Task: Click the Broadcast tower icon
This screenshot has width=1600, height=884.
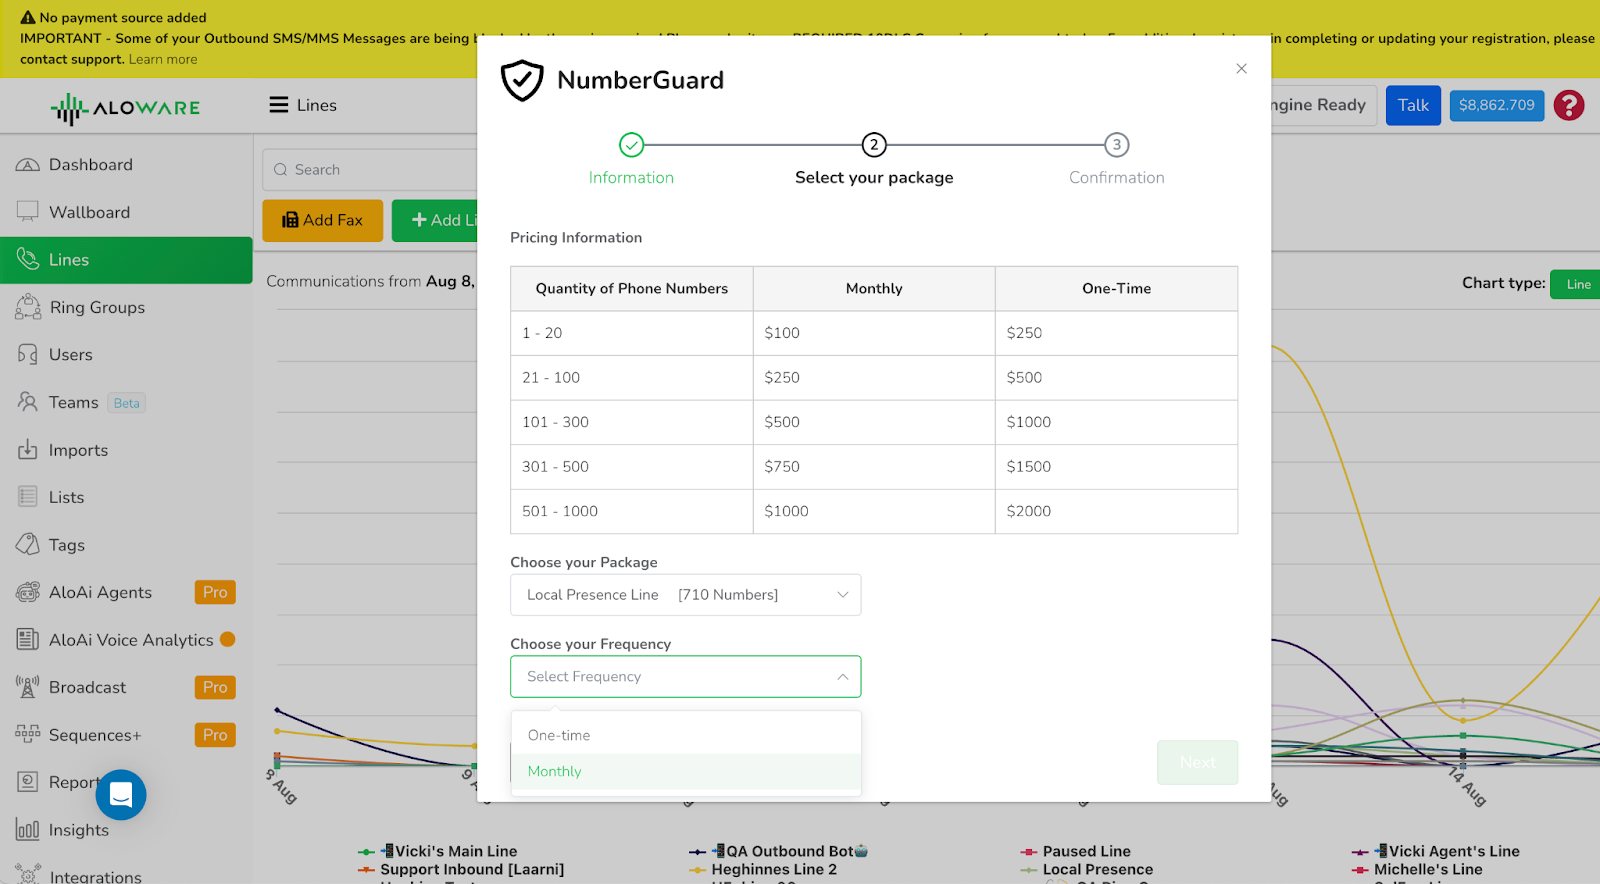Action: click(28, 687)
